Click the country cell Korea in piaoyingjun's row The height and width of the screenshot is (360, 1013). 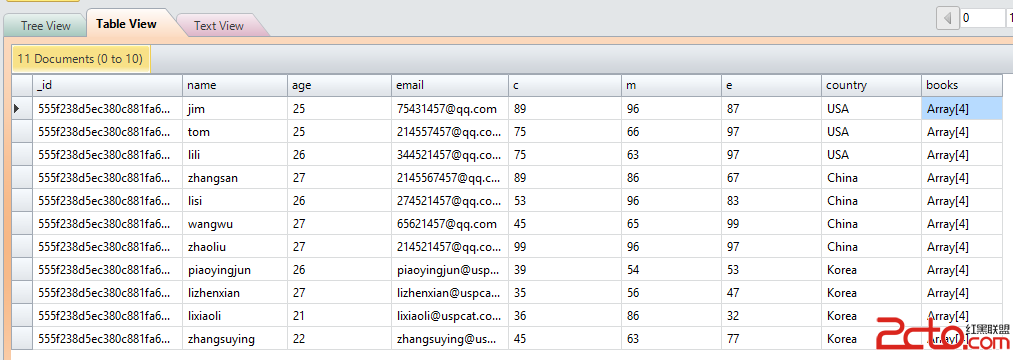(872, 270)
